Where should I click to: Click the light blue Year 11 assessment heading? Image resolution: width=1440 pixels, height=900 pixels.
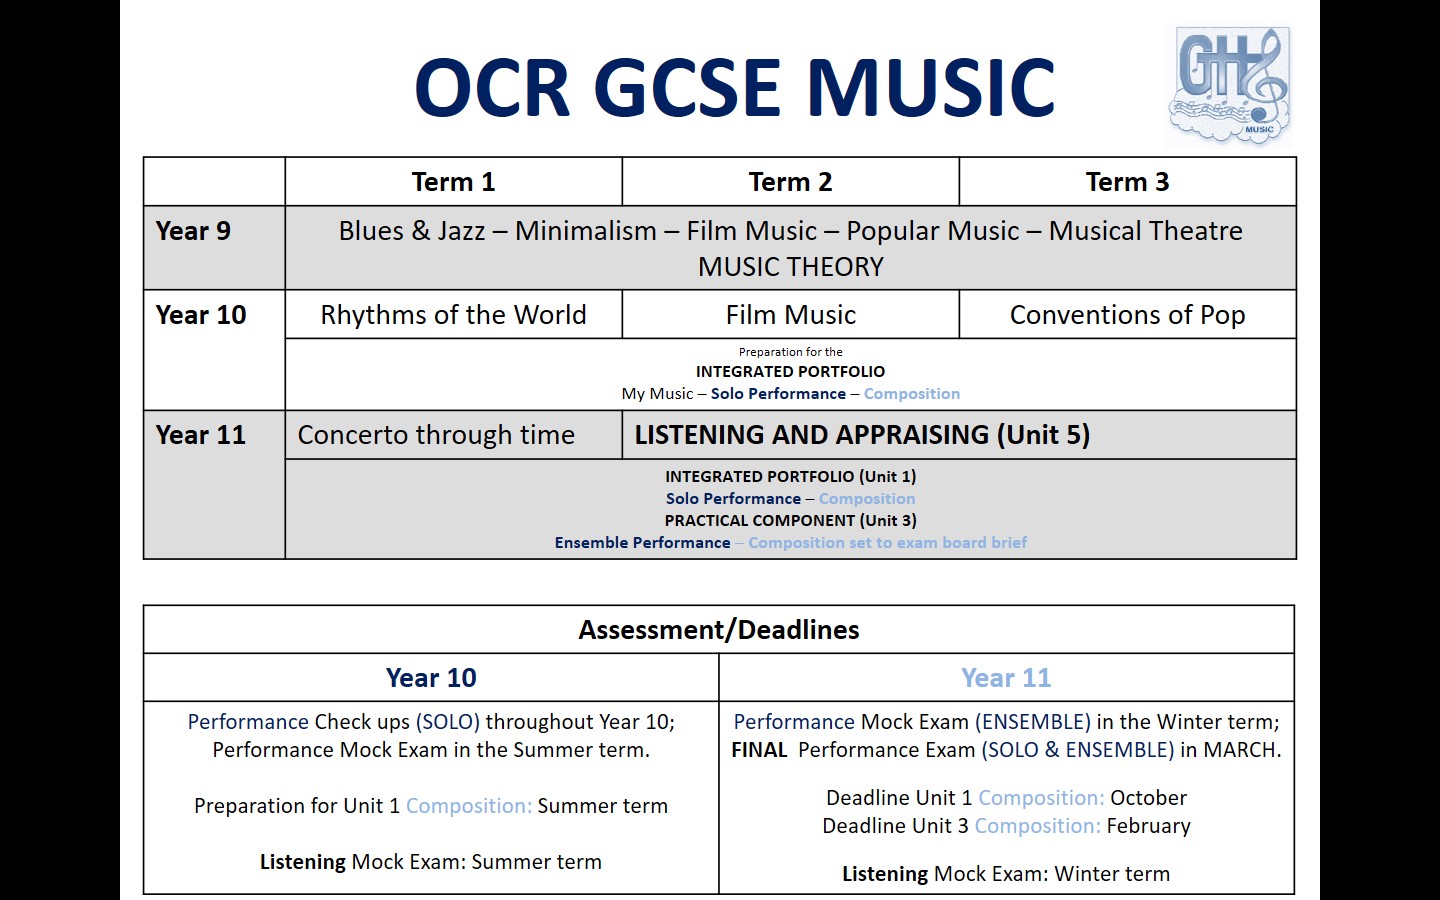(1006, 678)
